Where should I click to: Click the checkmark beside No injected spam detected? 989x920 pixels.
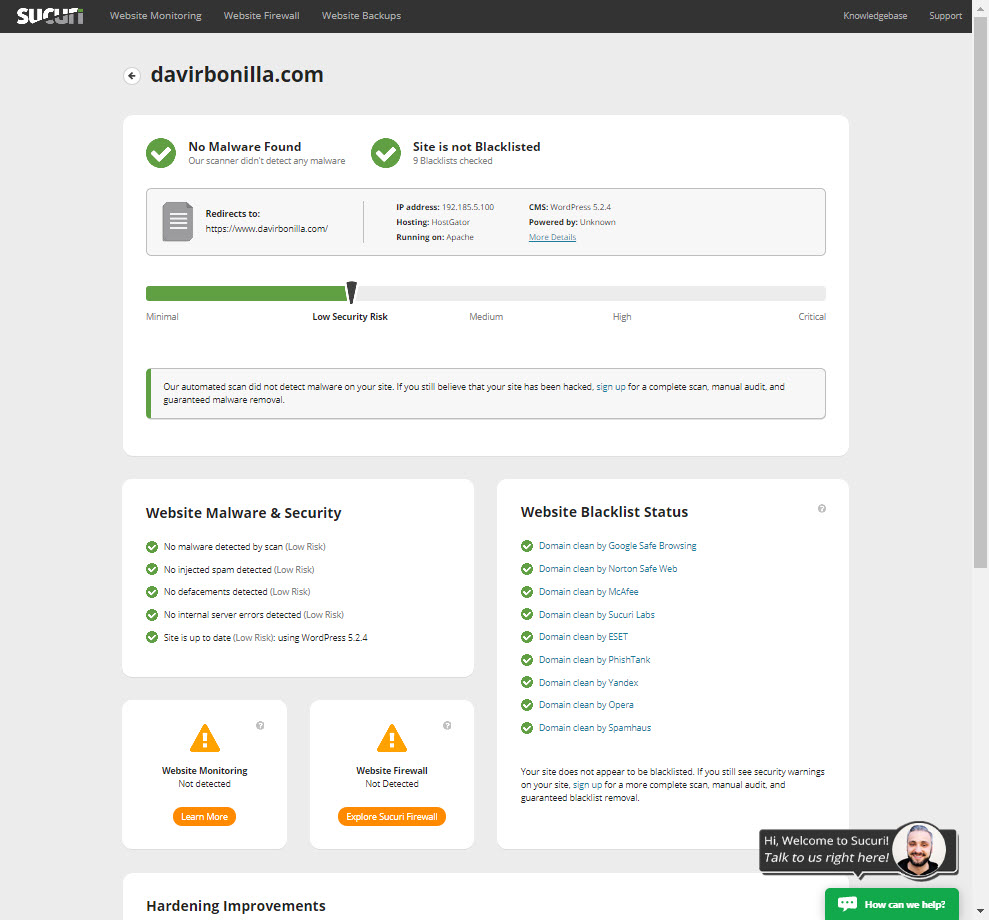point(152,569)
